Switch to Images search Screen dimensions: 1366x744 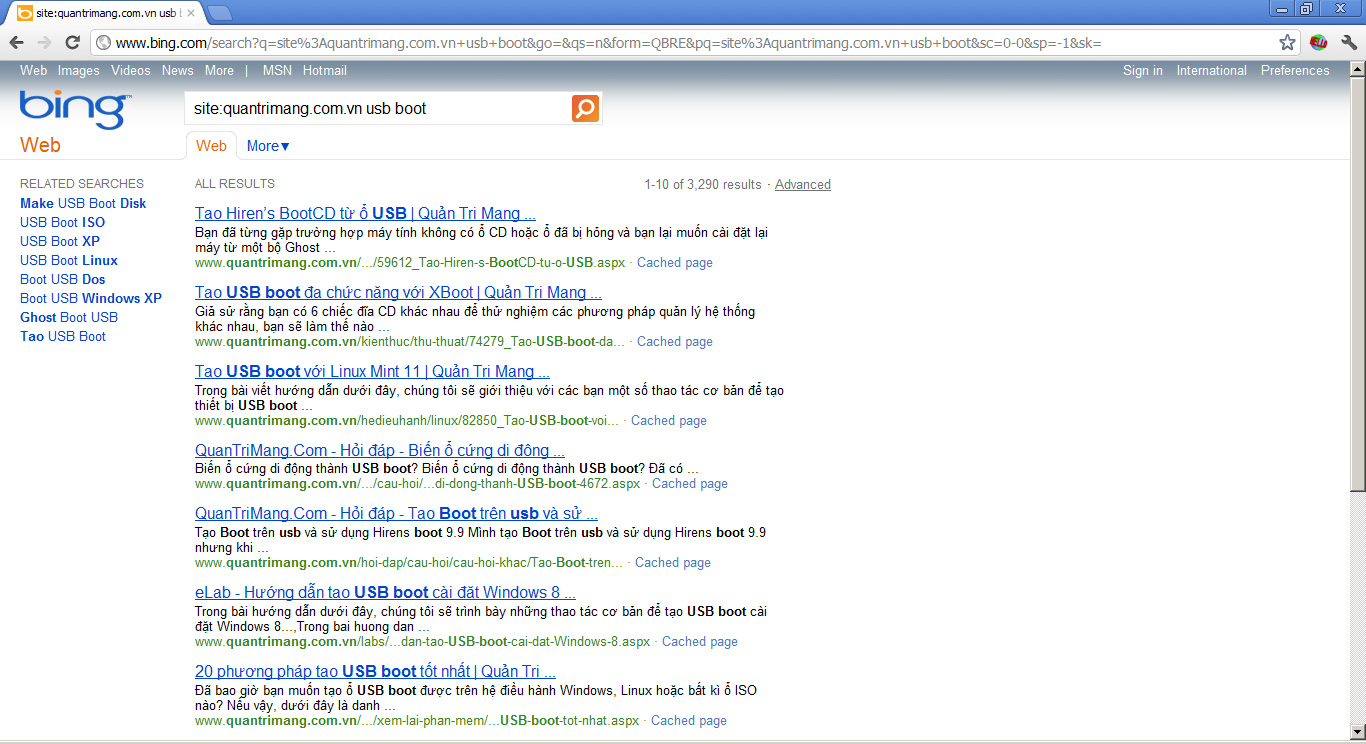(79, 70)
